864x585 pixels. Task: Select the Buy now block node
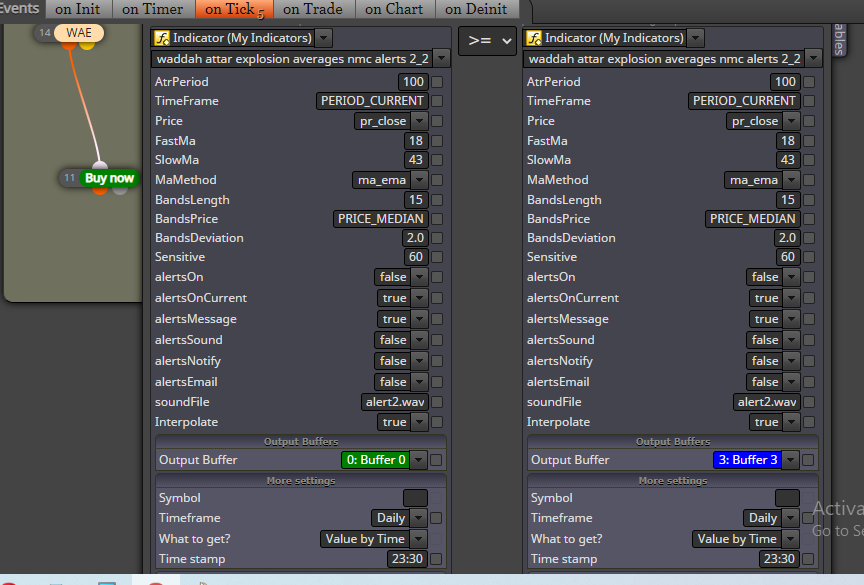(x=109, y=178)
